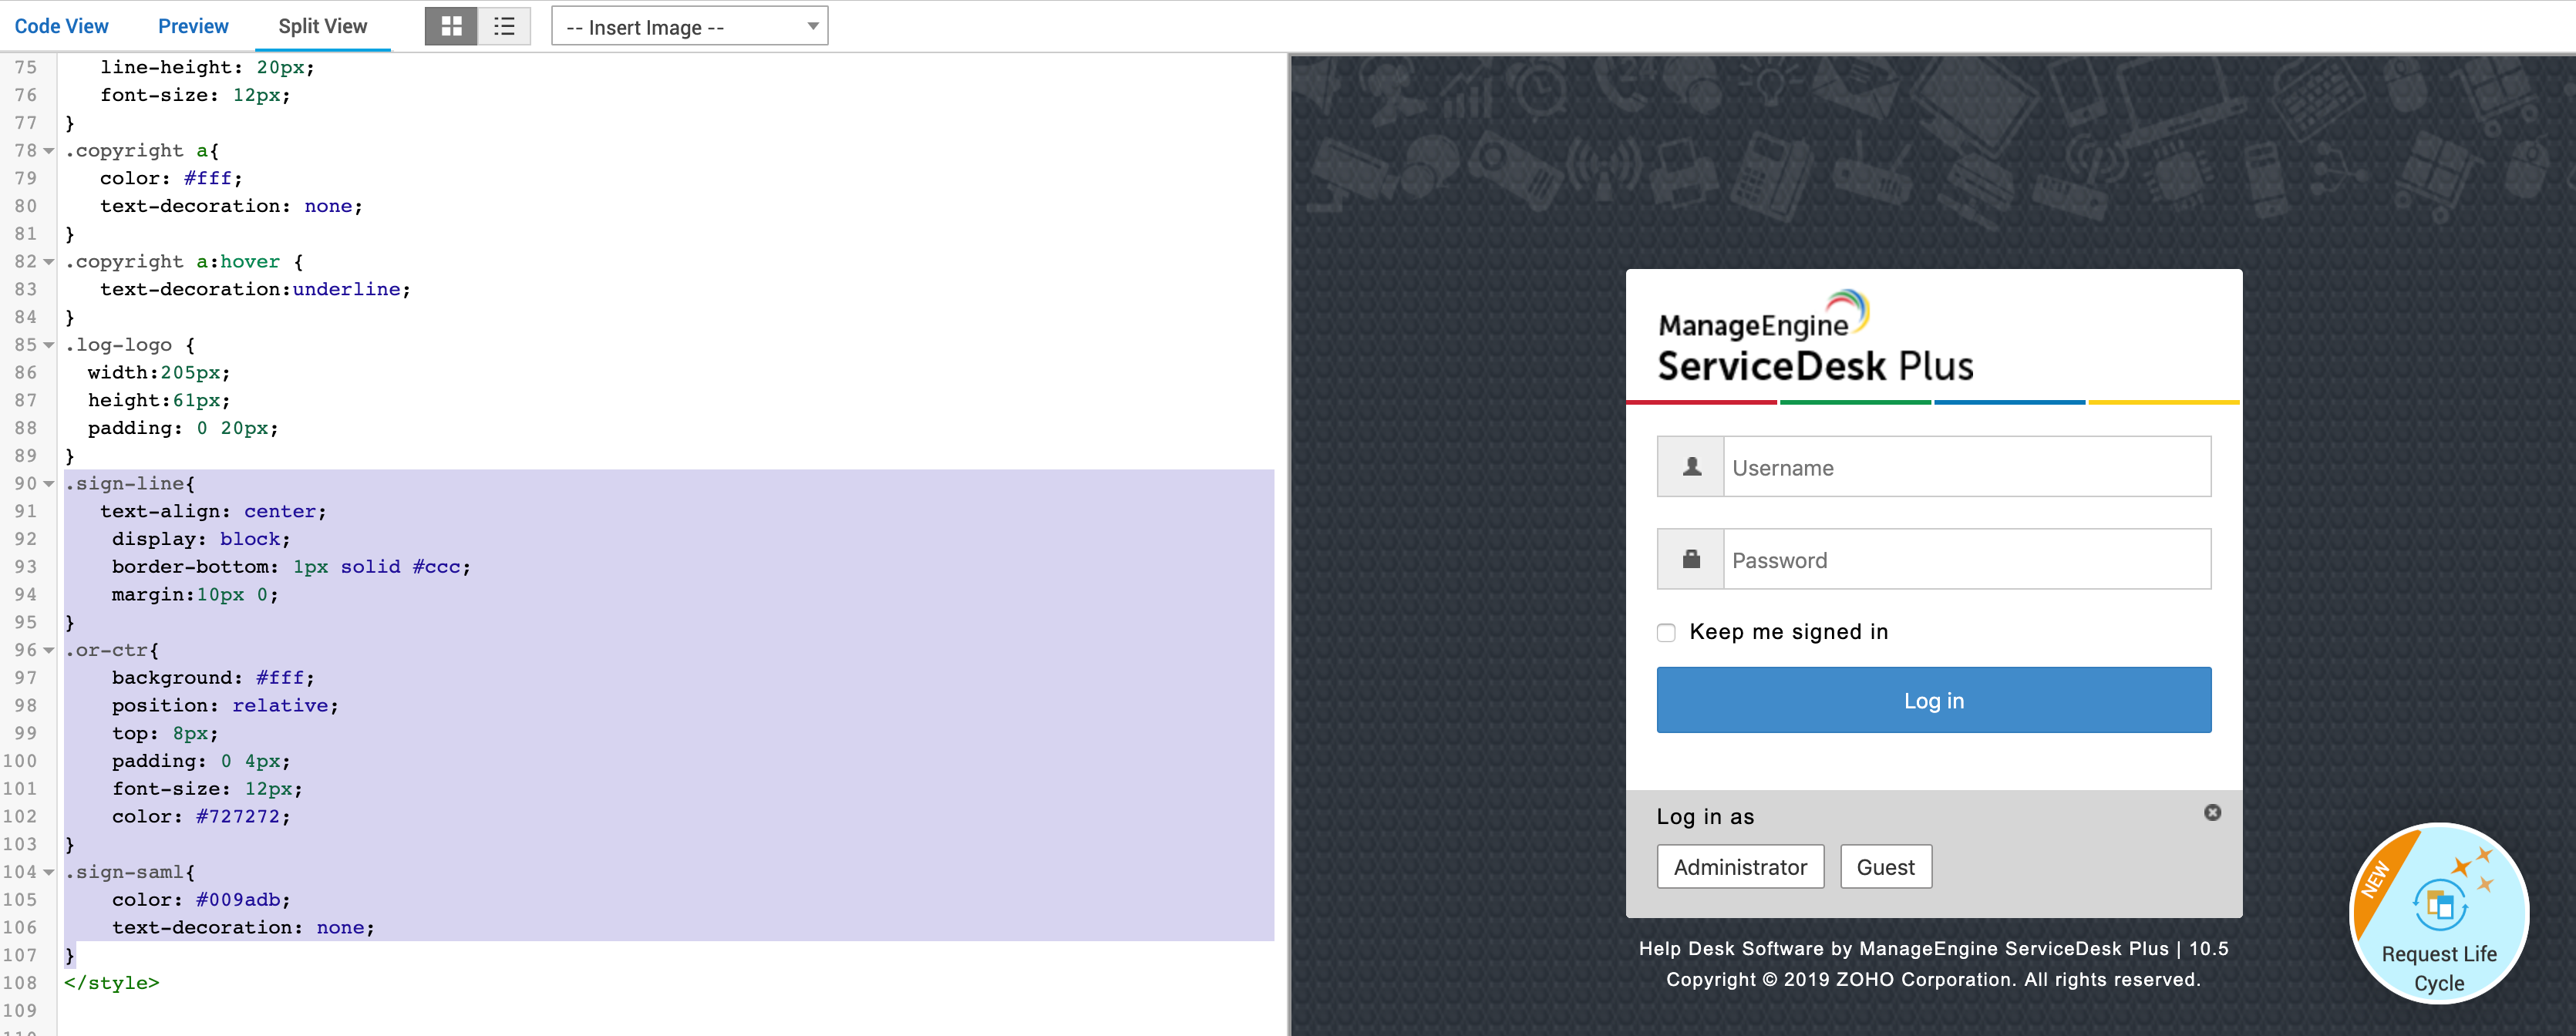Click into the Username field

click(x=1966, y=467)
